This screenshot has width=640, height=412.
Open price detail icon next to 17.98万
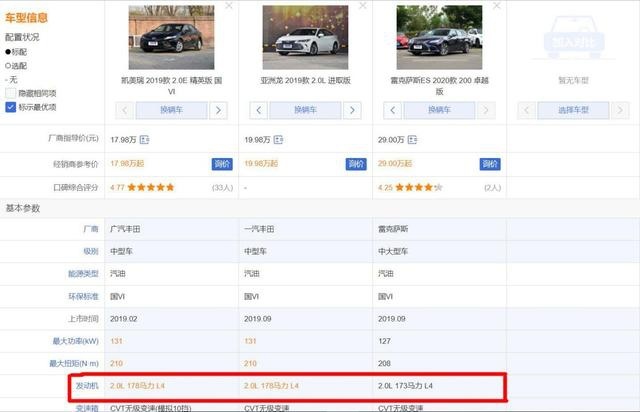pos(144,140)
